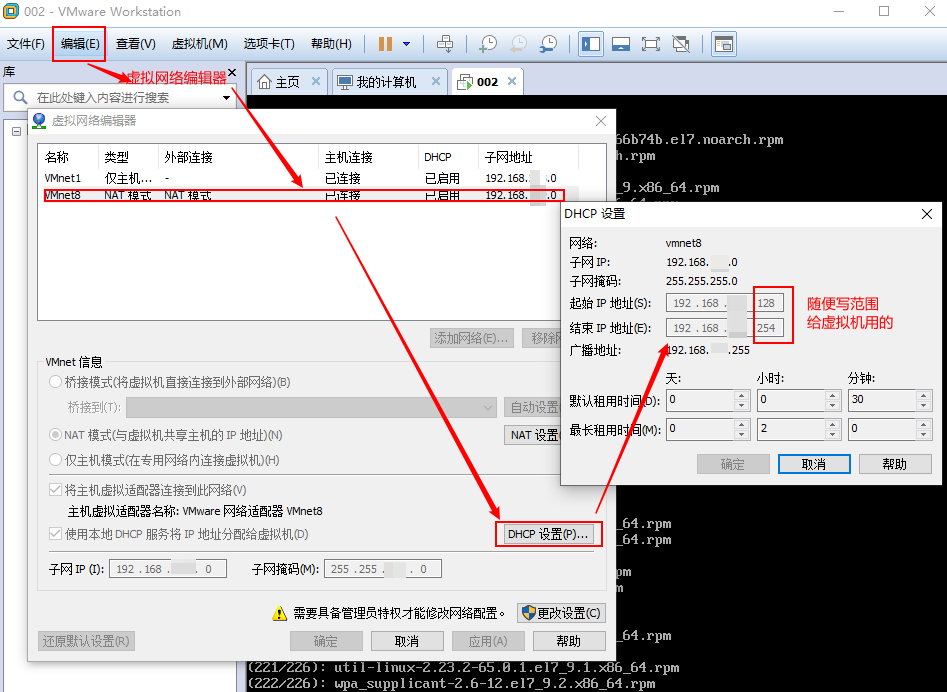Open the snapshot manager
Screen dimensions: 947x692
[548, 43]
